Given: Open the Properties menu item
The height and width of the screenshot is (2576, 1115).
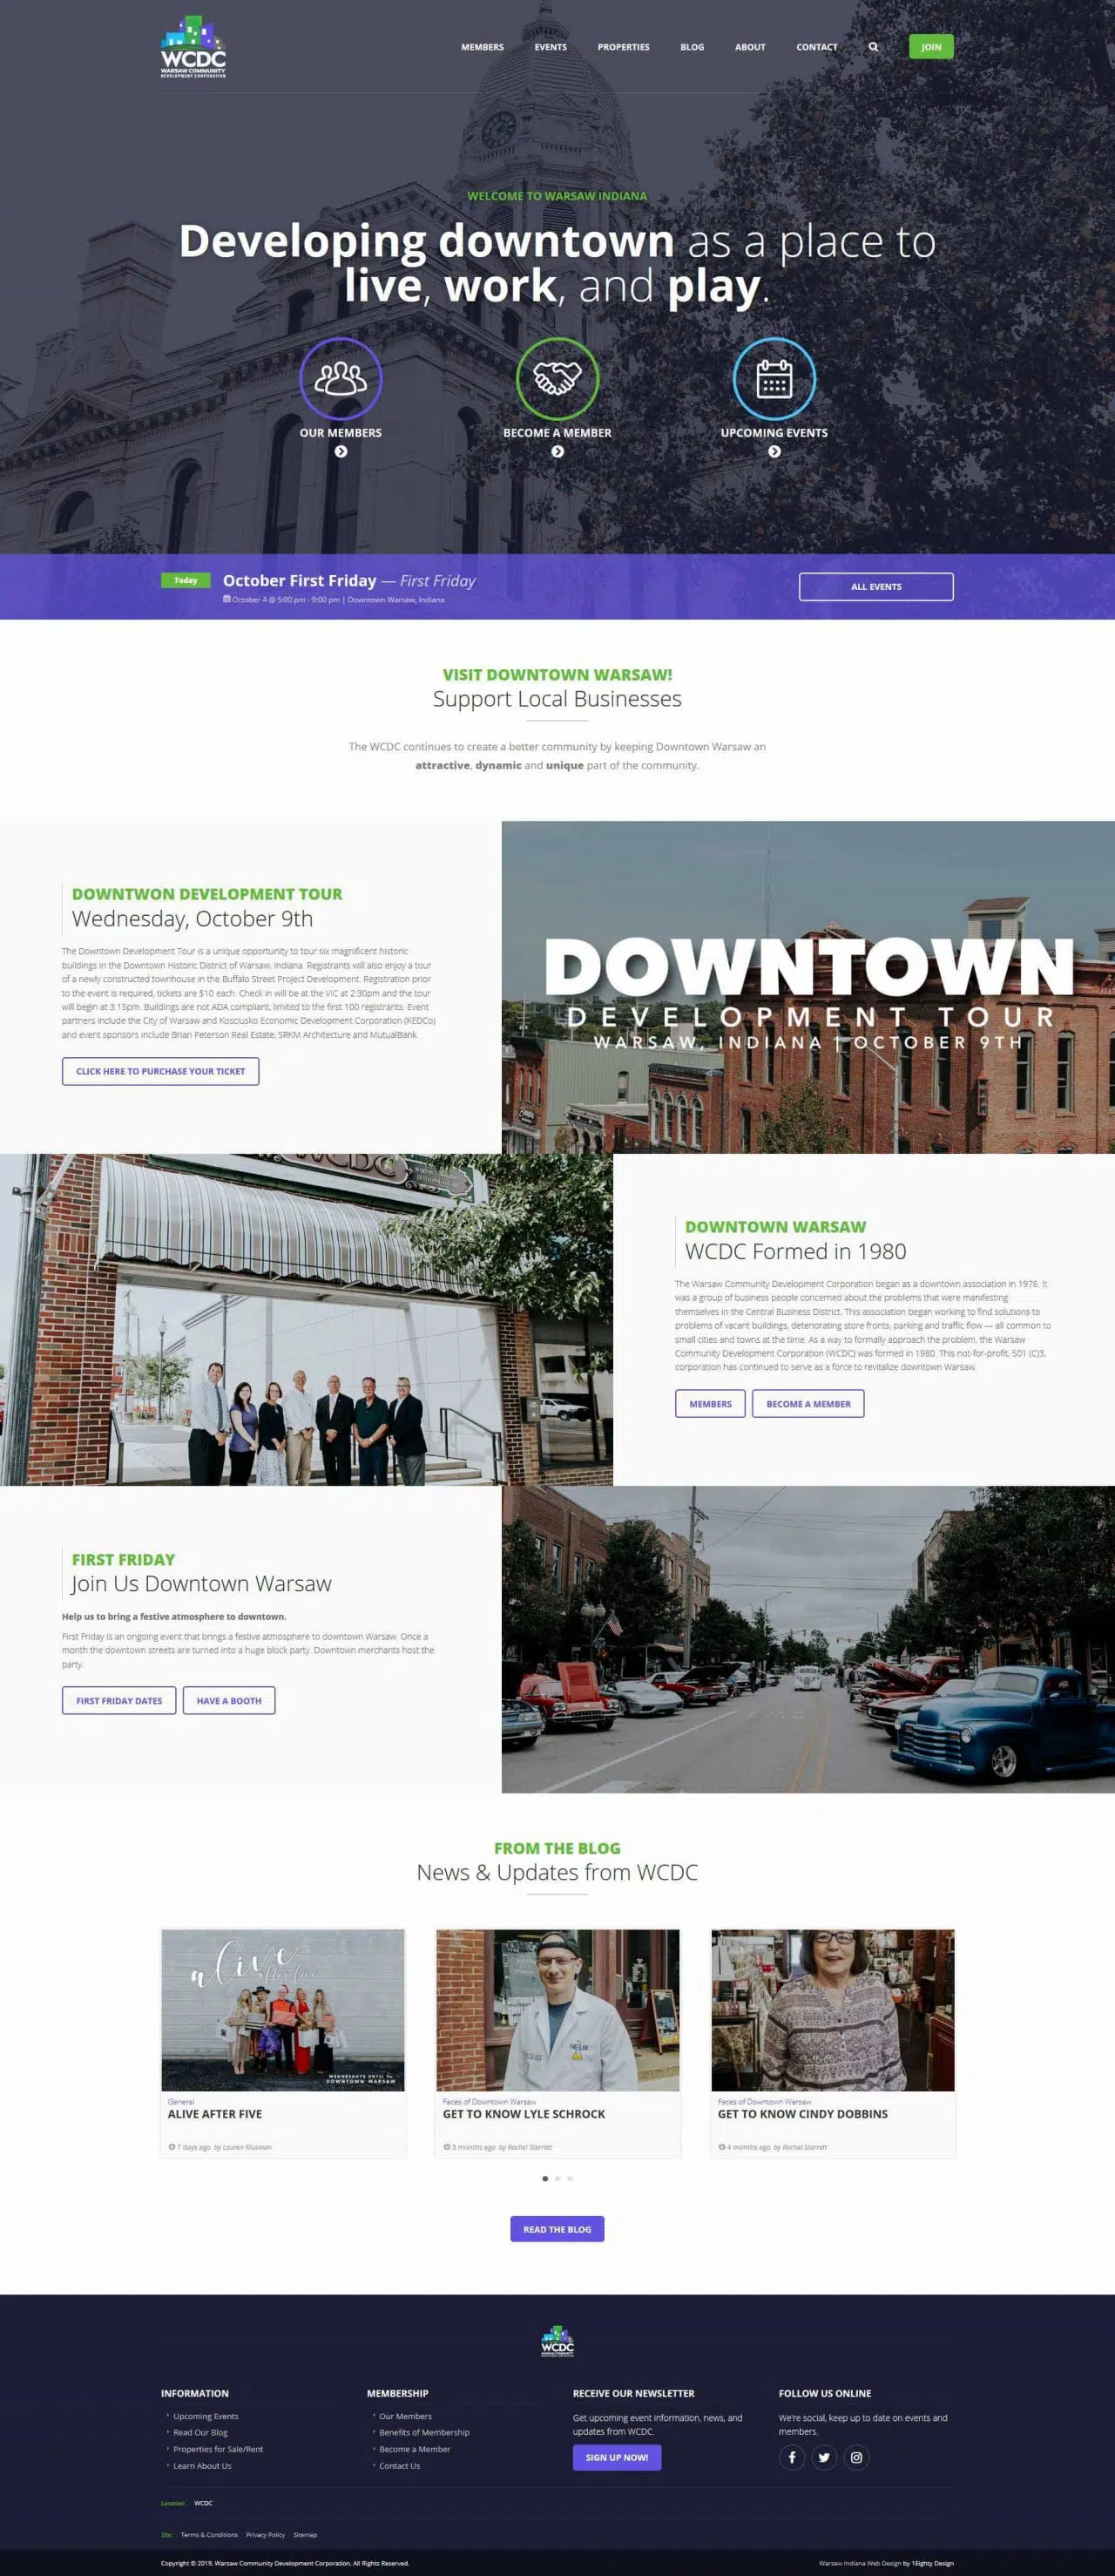Looking at the screenshot, I should (x=623, y=47).
